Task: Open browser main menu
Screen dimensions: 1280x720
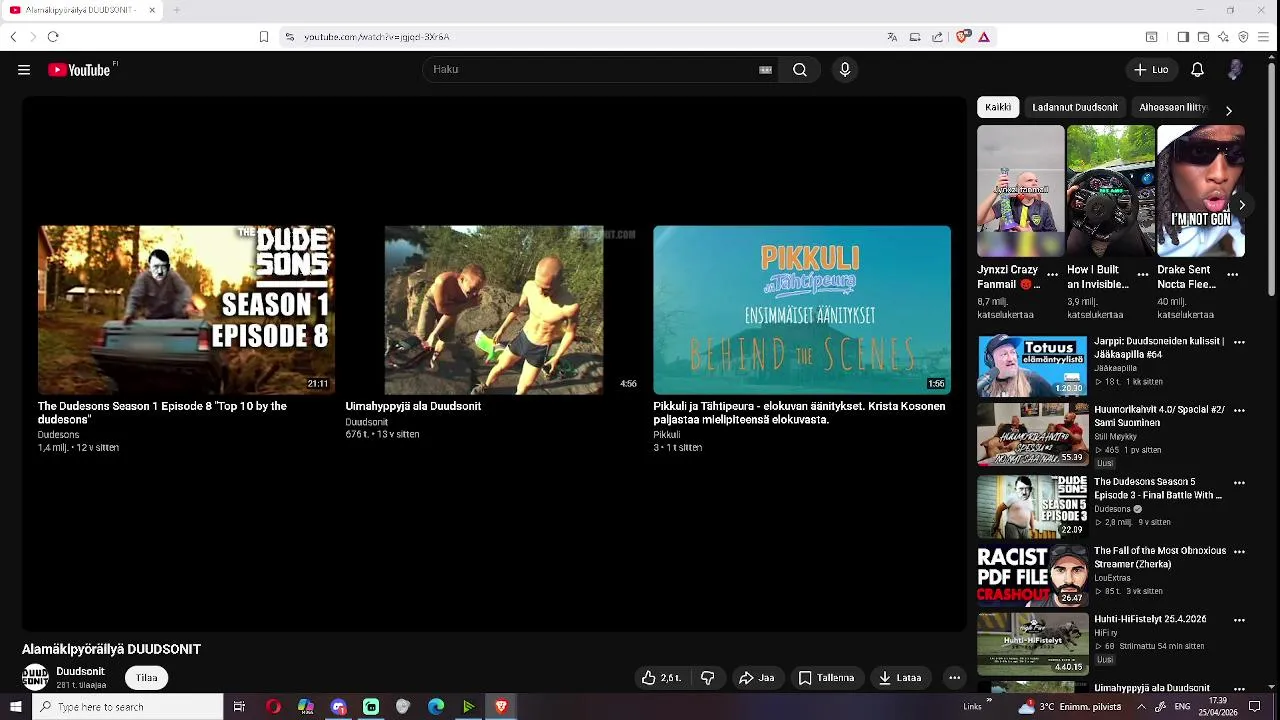Action: 1264,37
